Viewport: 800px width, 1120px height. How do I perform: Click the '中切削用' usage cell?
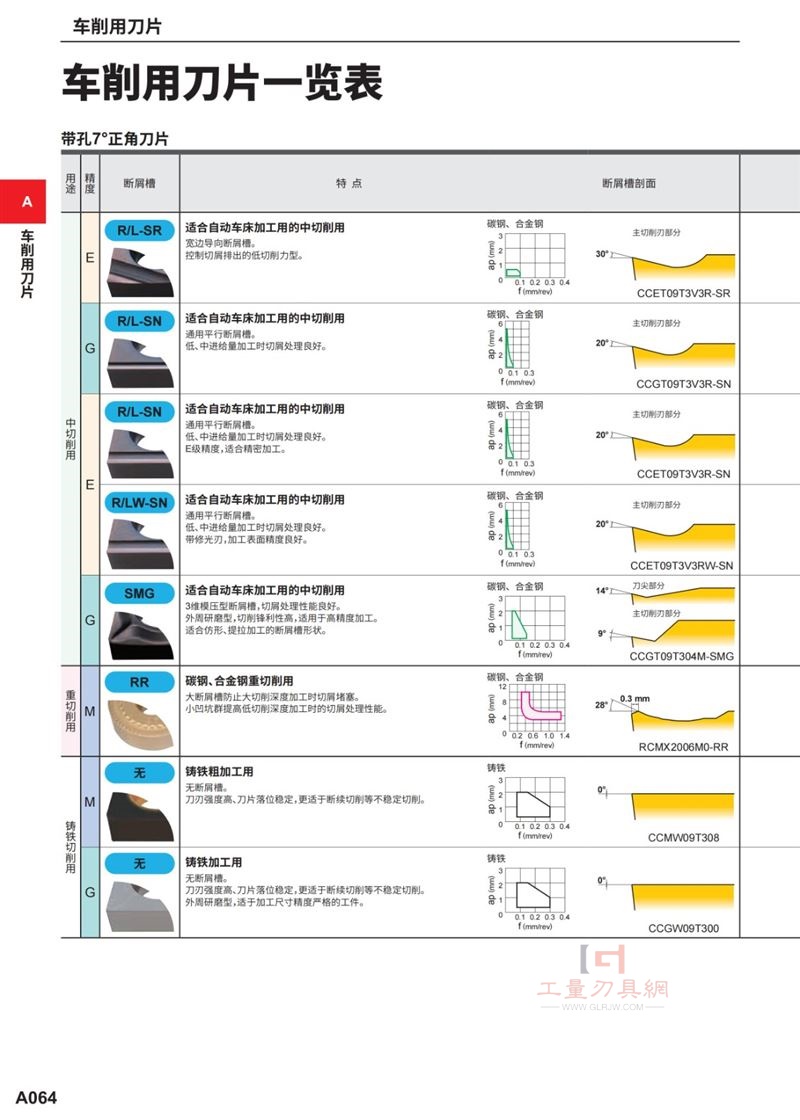point(71,439)
